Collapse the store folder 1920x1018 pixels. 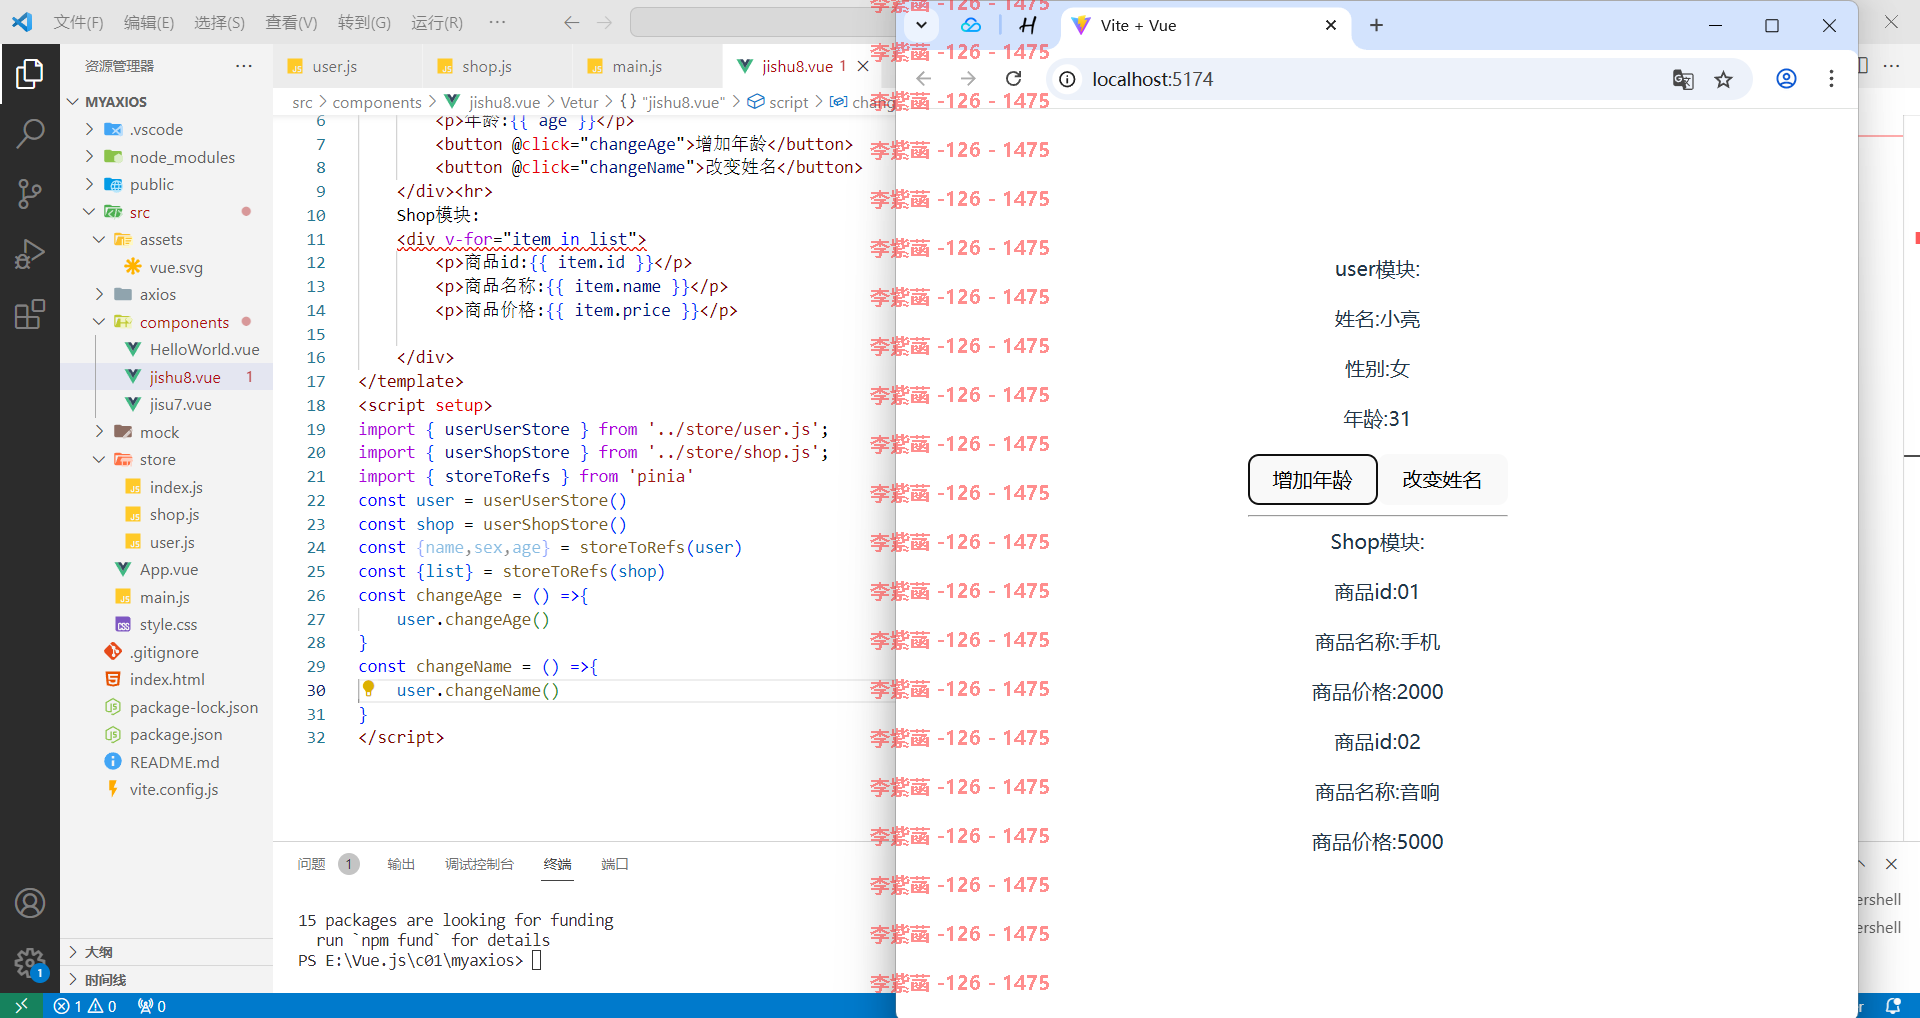(99, 459)
